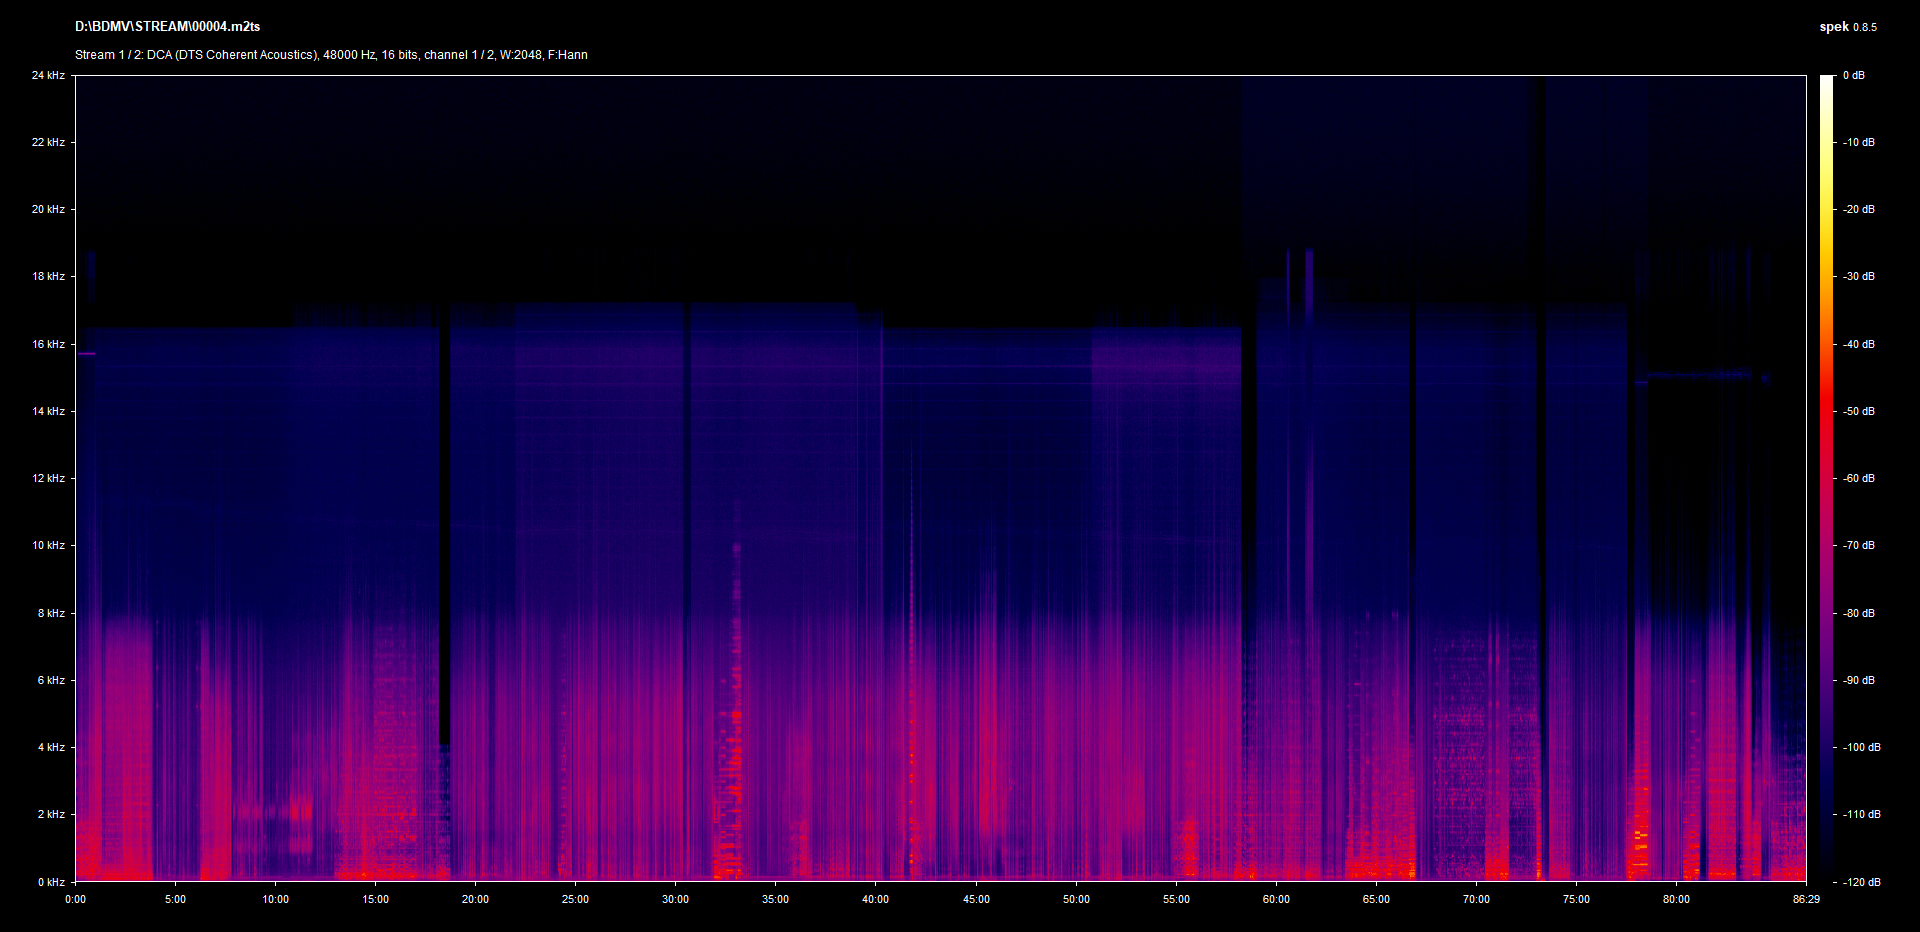1920x932 pixels.
Task: Click the 0:00 time axis marker
Action: pyautogui.click(x=76, y=899)
